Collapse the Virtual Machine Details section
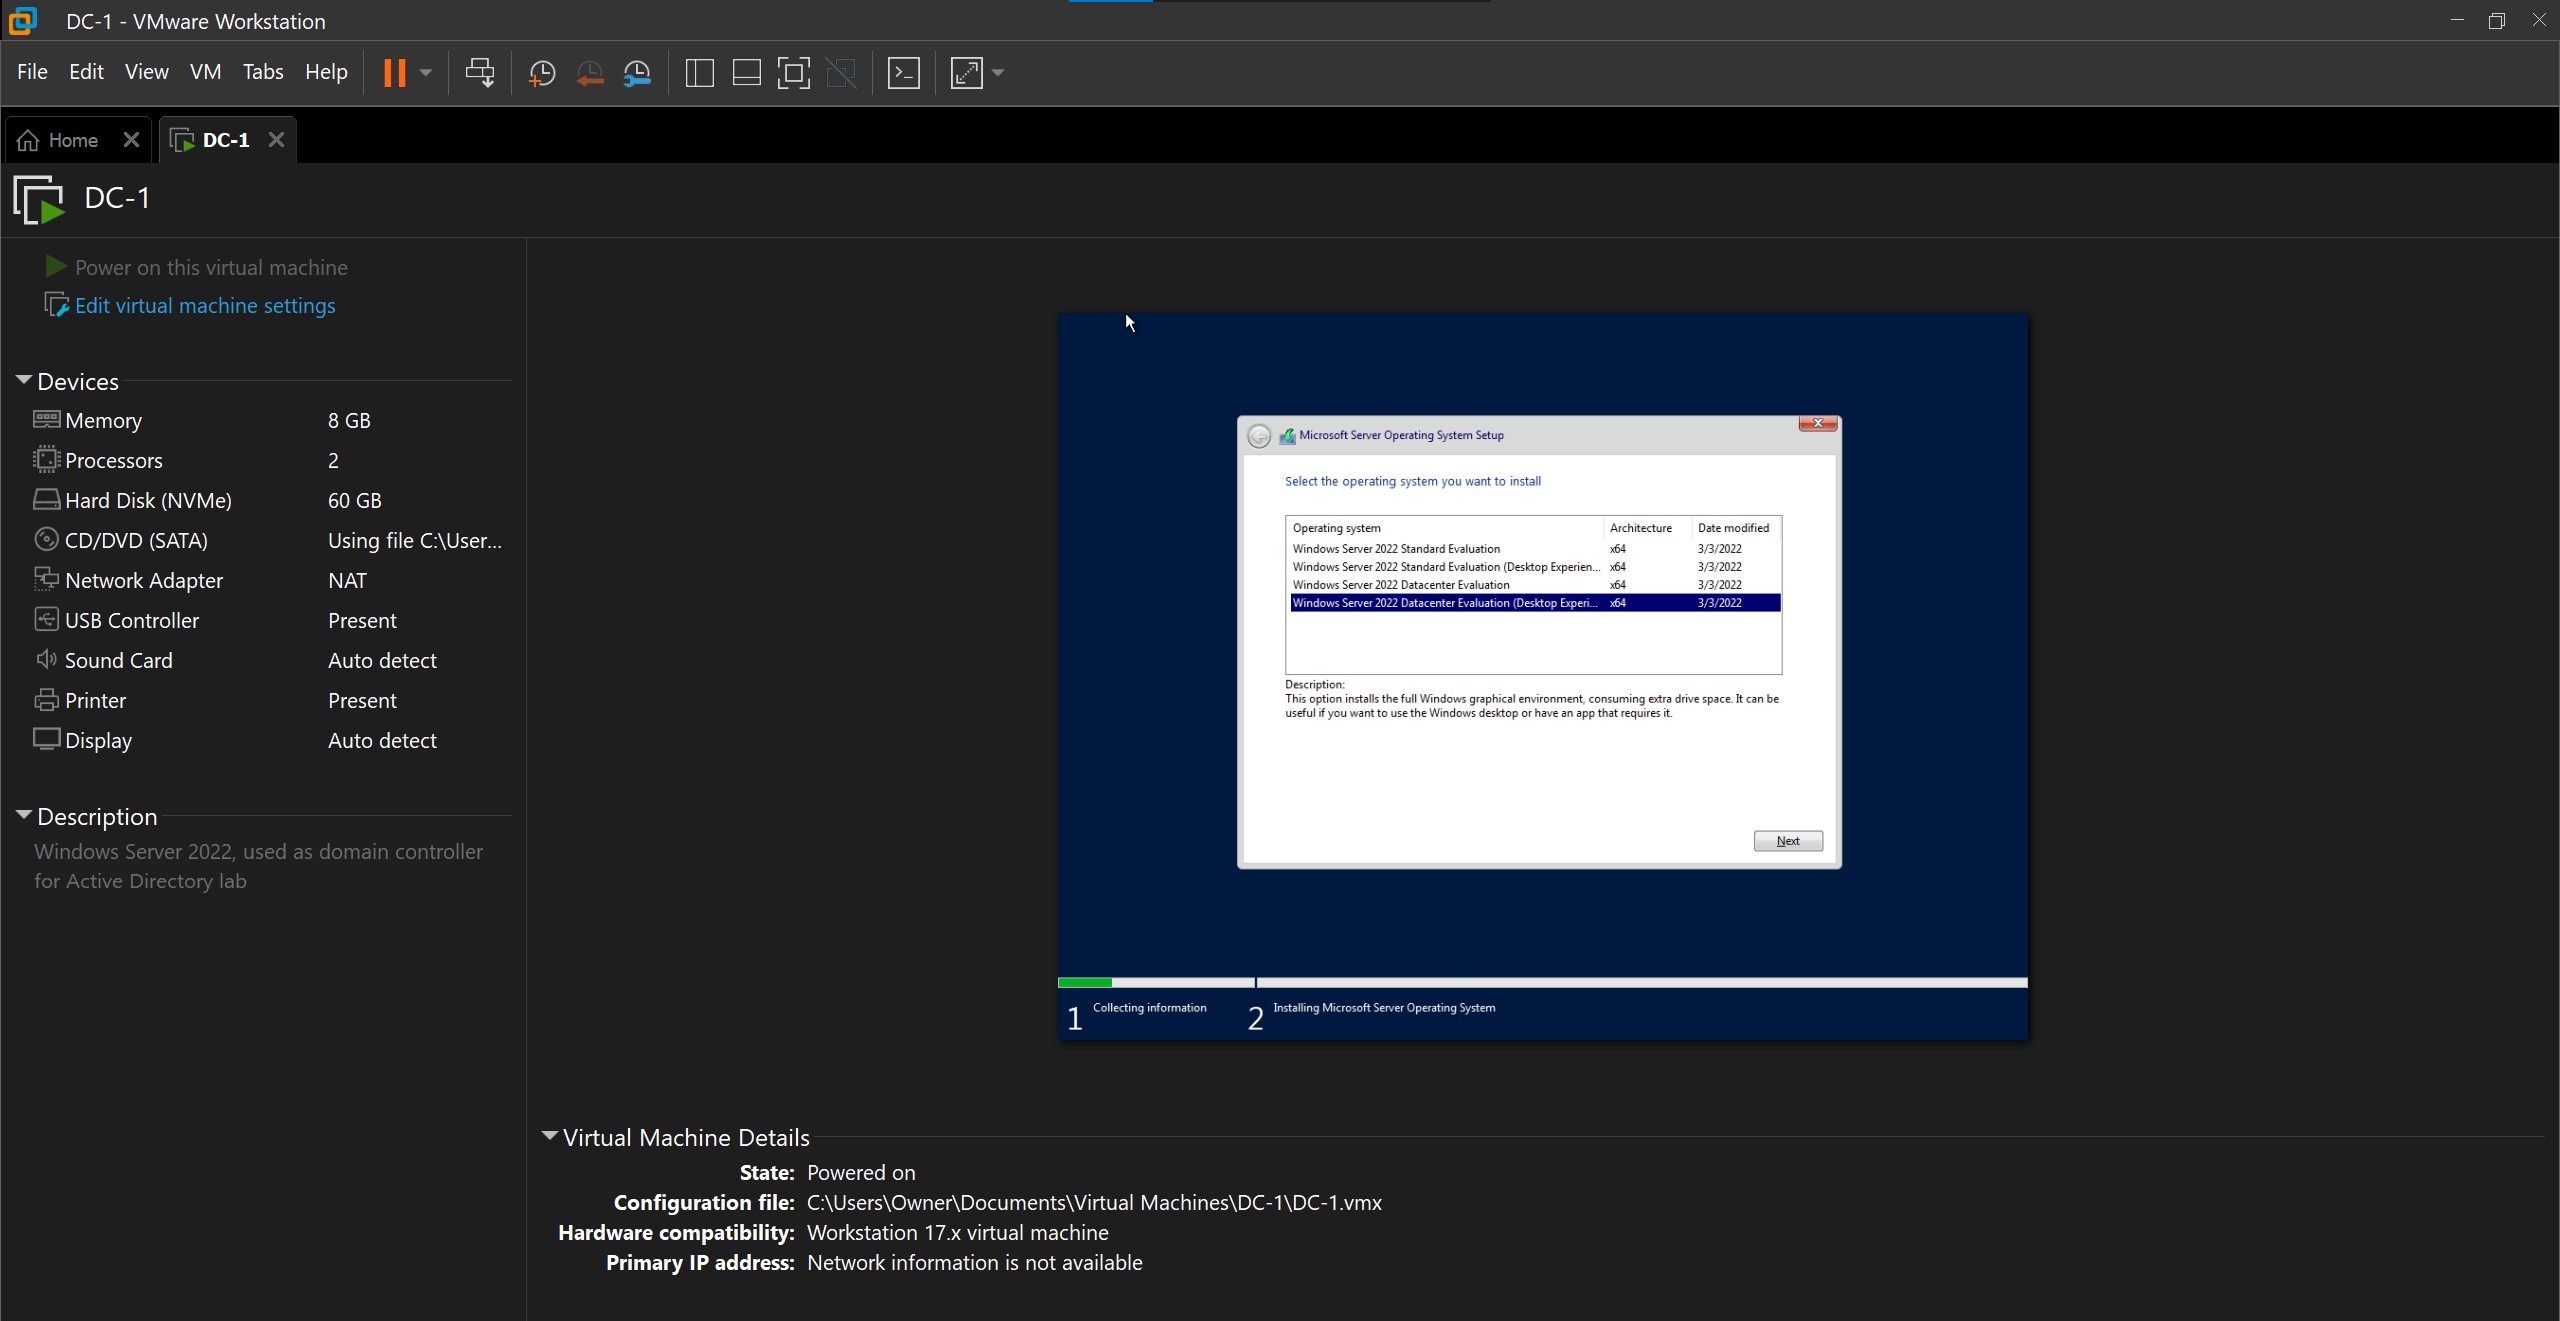 click(x=549, y=1136)
